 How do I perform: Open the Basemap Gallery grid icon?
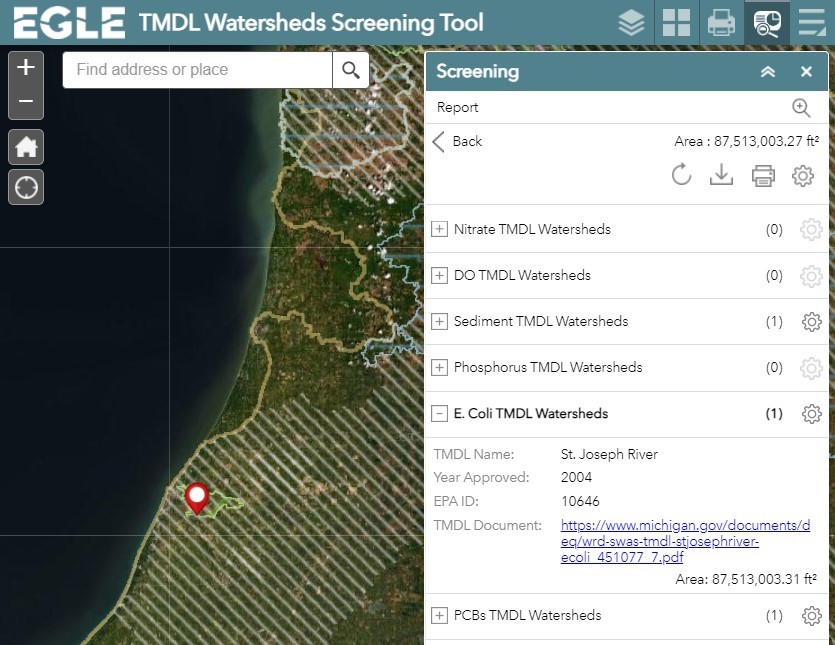click(676, 22)
